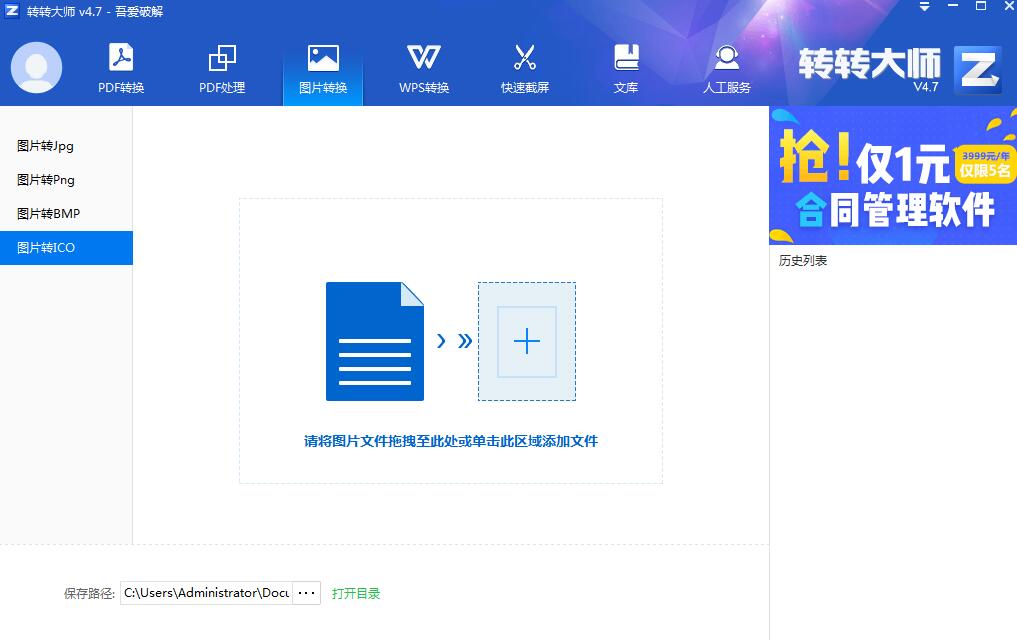This screenshot has width=1017, height=640.
Task: Click the contract software ad banner
Action: point(893,175)
